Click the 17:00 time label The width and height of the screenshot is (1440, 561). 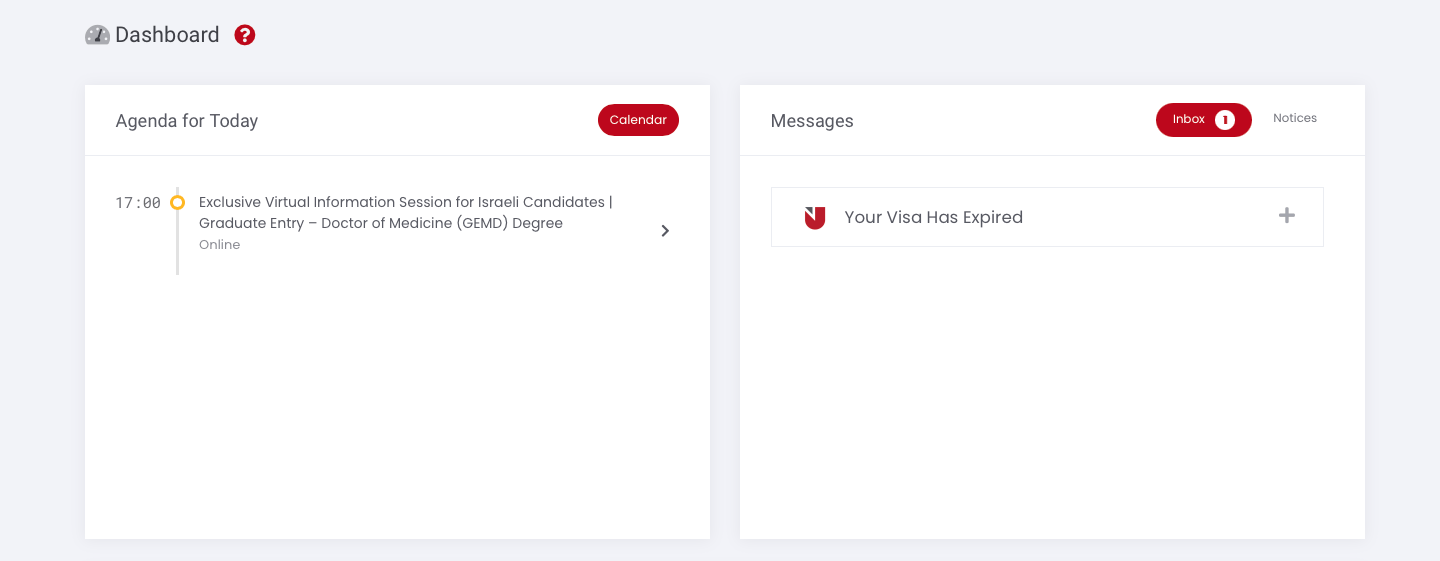pyautogui.click(x=138, y=203)
